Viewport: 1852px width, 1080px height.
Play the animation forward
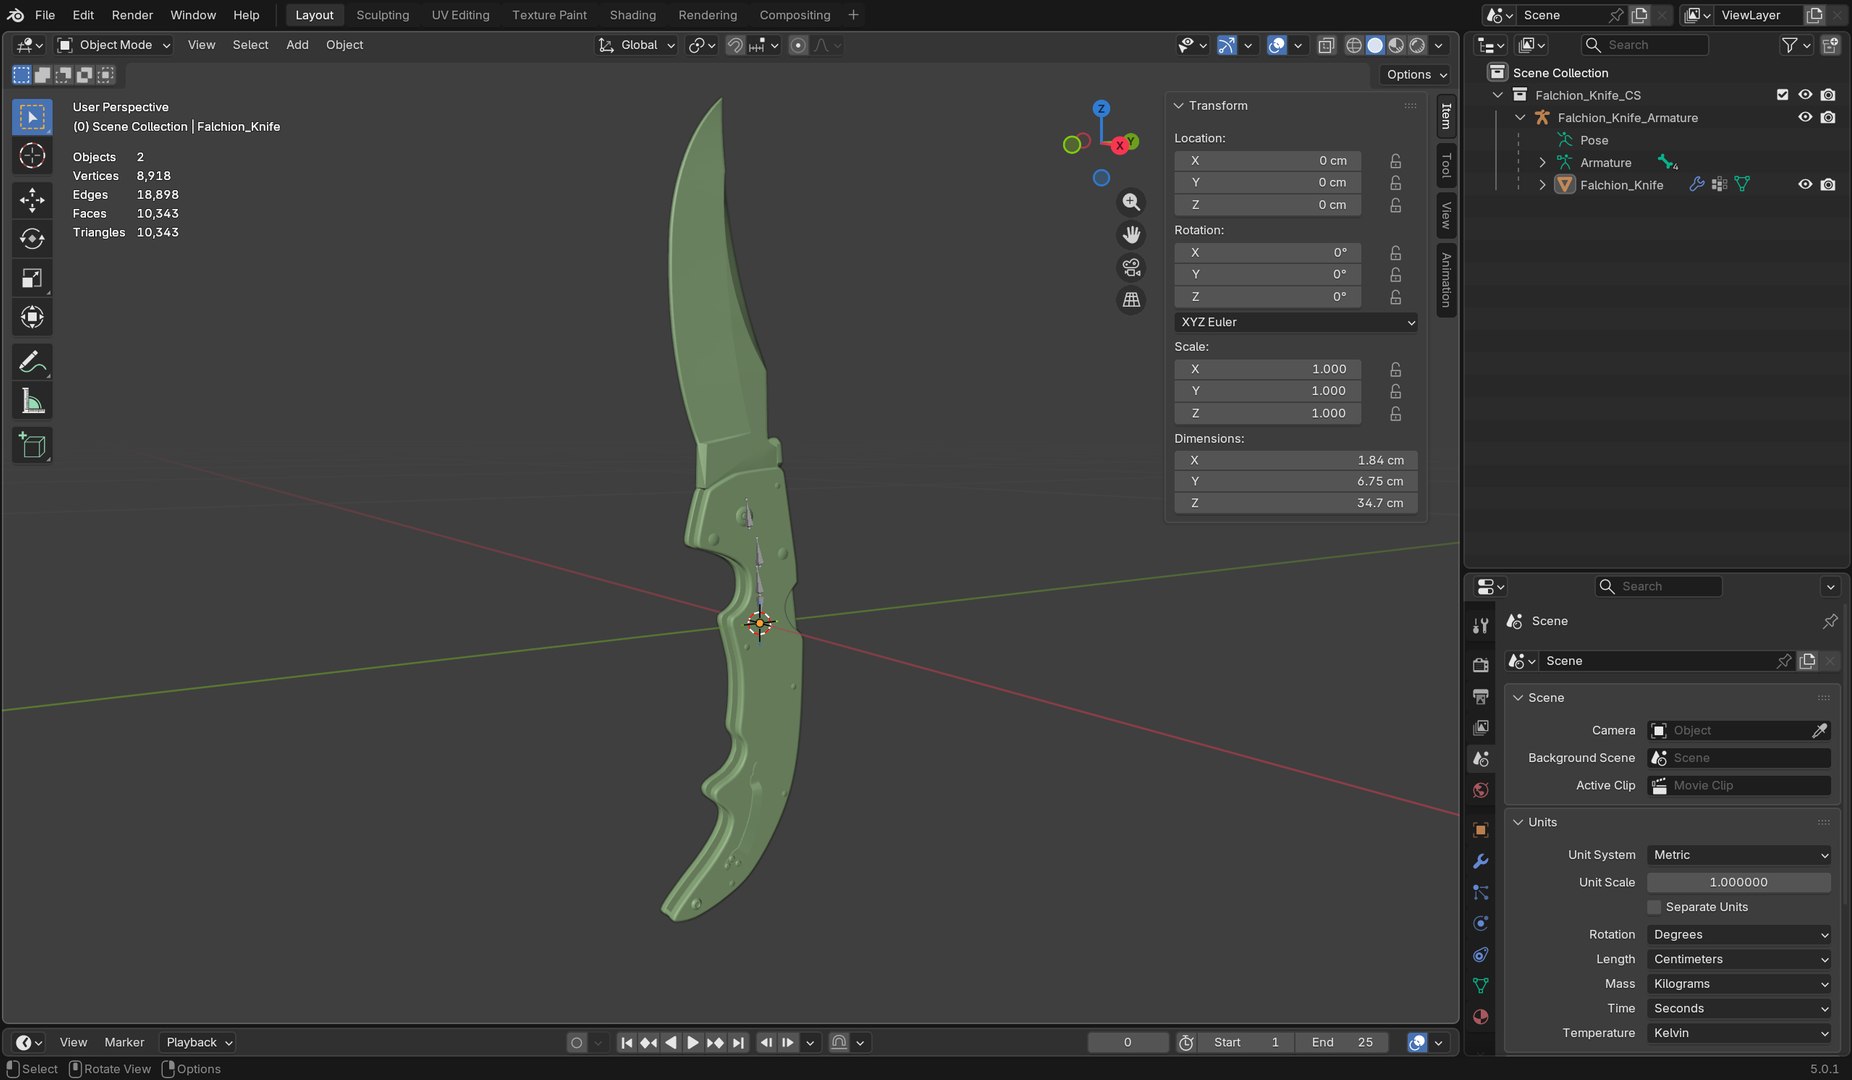692,1042
